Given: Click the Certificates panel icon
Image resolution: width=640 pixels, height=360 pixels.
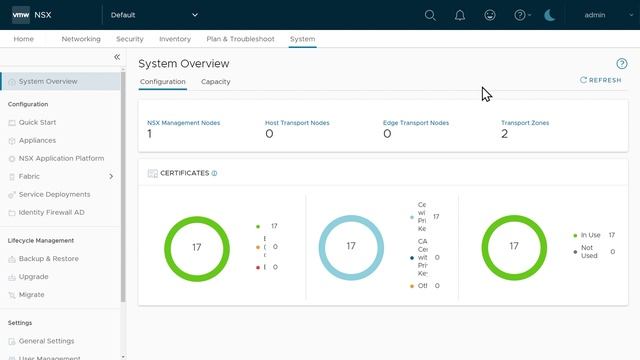Looking at the screenshot, I should [153, 173].
